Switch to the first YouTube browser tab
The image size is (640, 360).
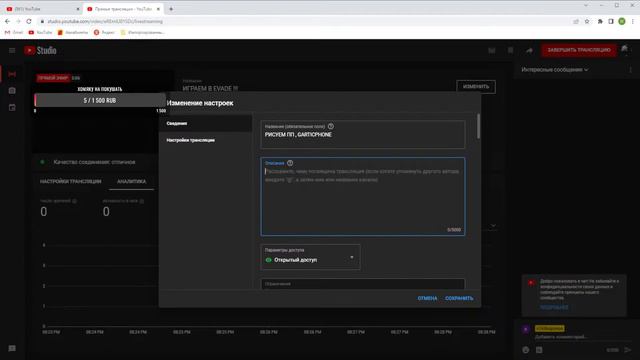tap(41, 9)
